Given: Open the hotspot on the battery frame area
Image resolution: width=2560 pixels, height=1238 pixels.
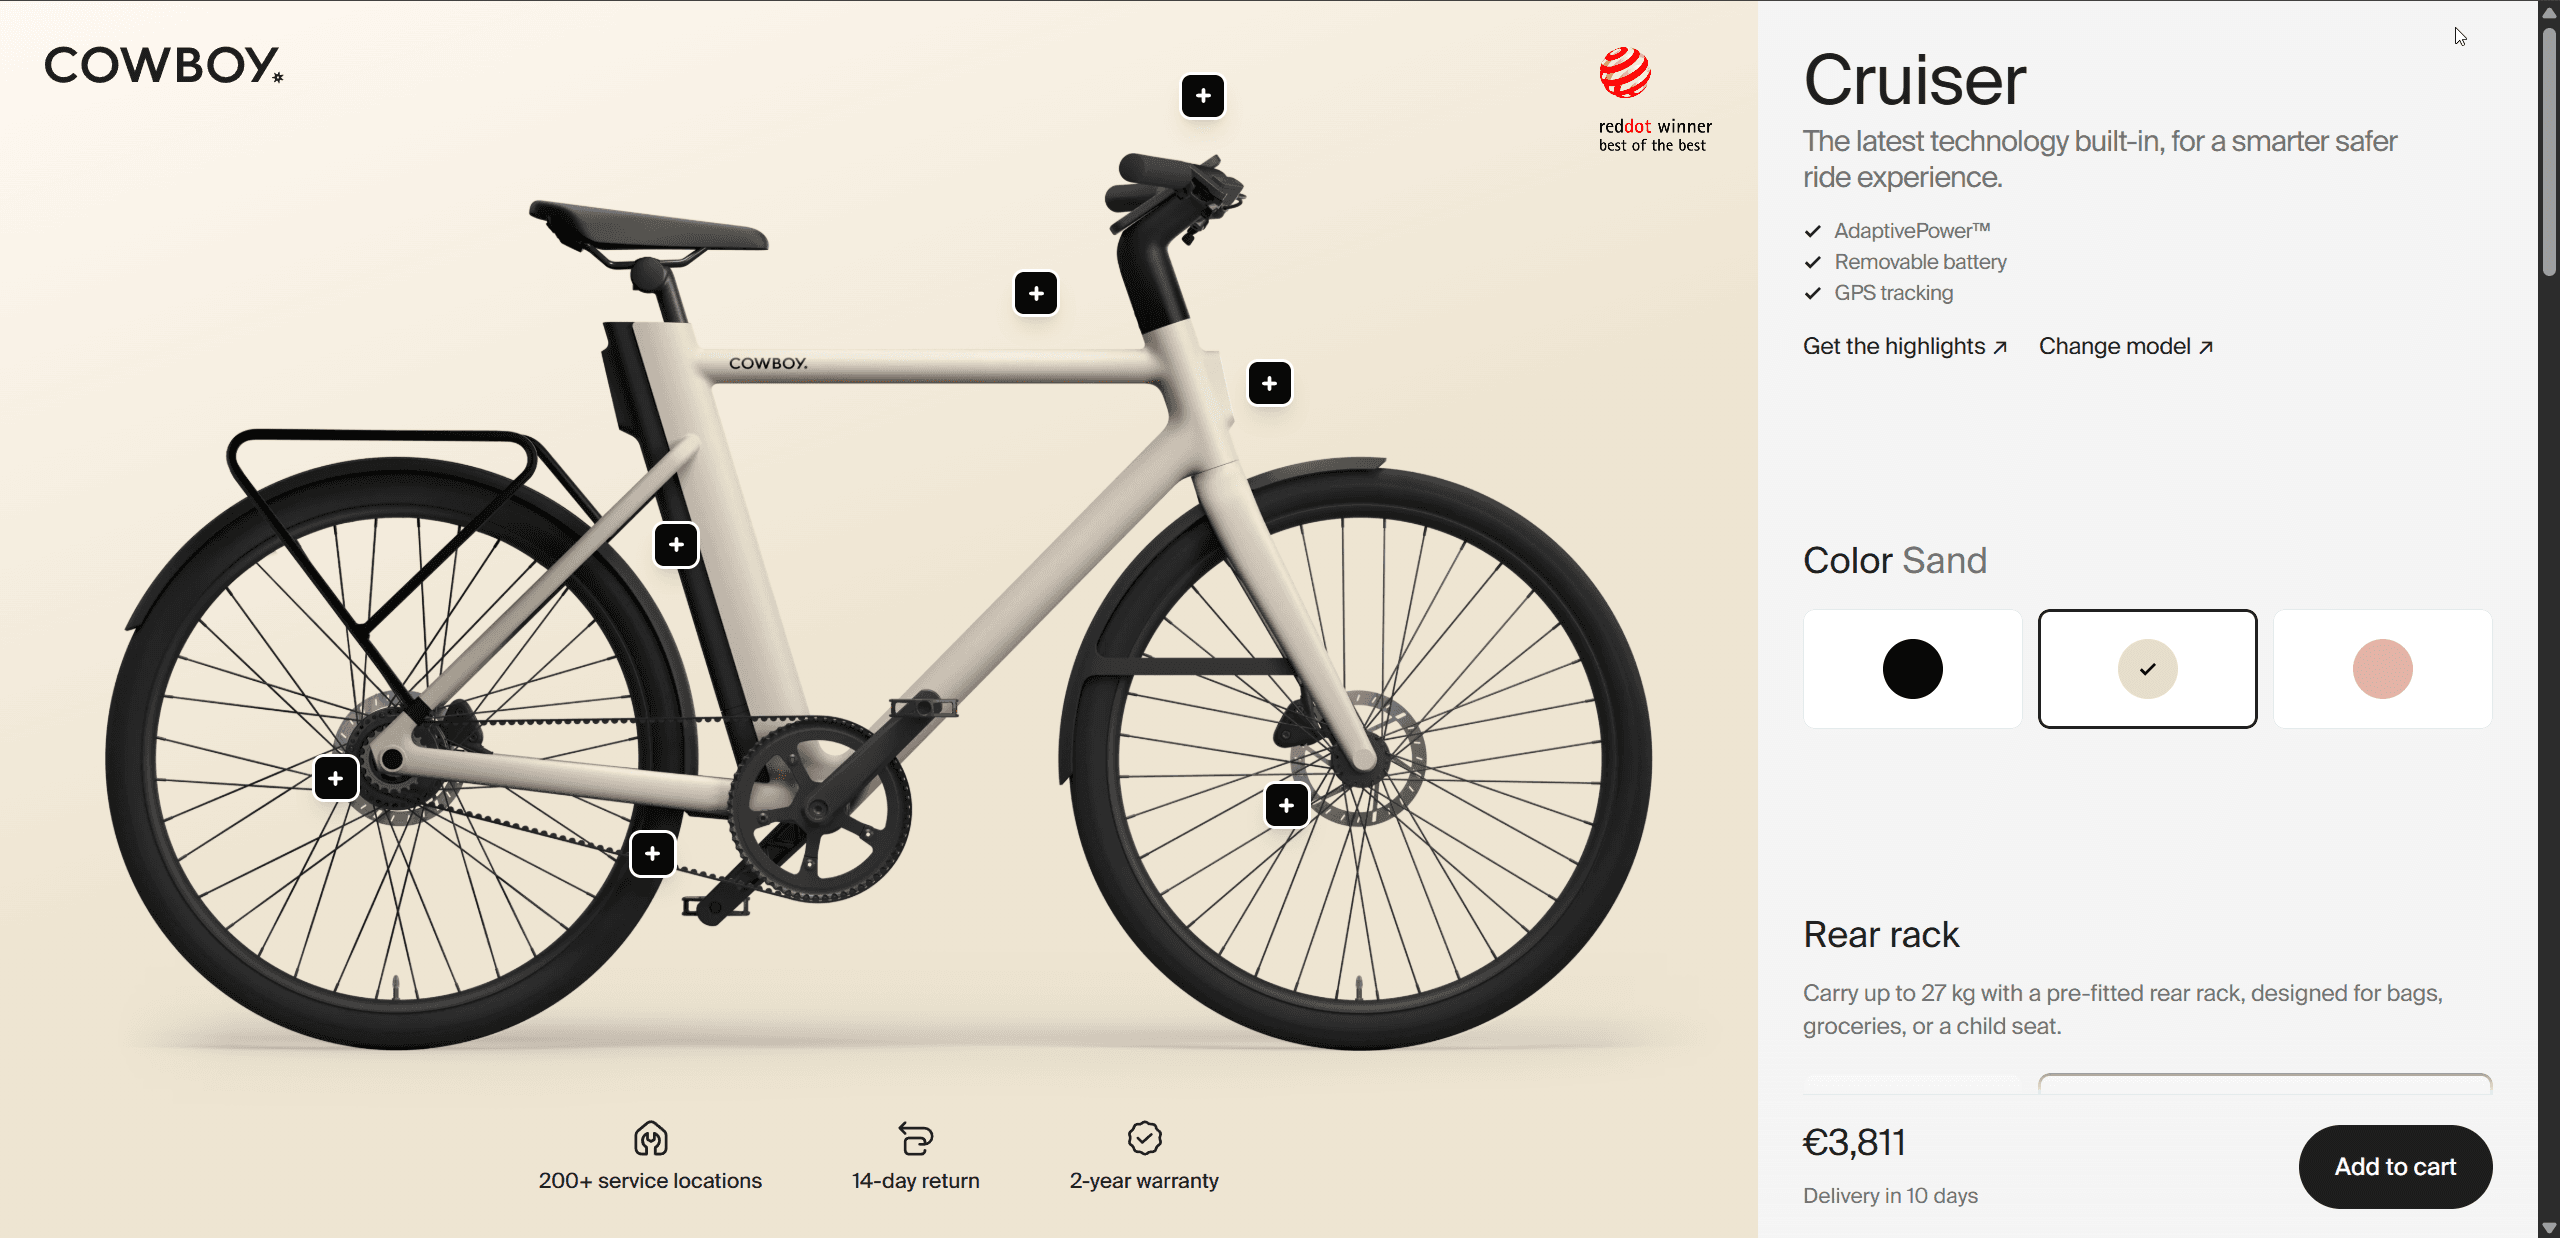Looking at the screenshot, I should click(x=676, y=545).
